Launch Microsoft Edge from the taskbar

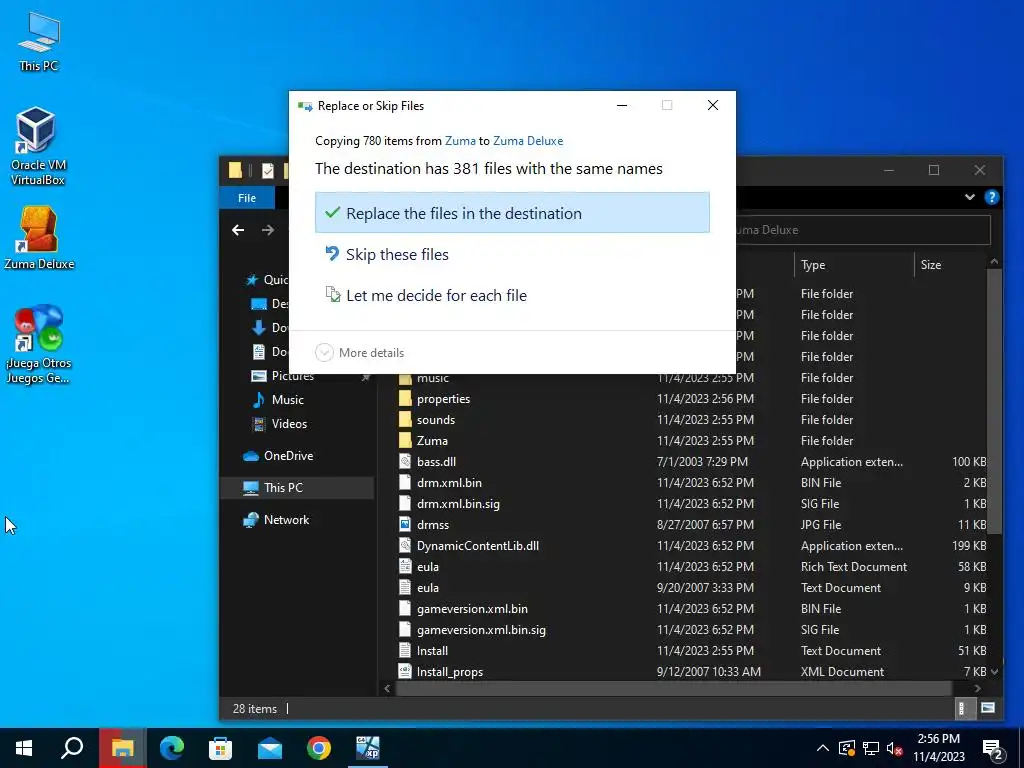[x=172, y=748]
